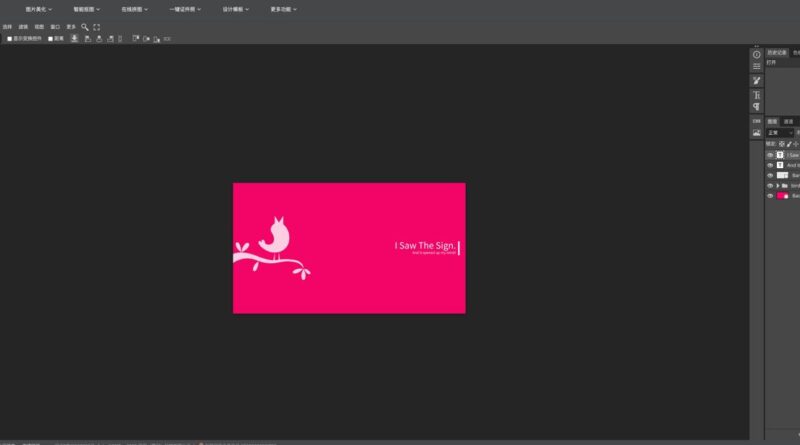Switch to the 历史记录 tab
Screen dimensions: 800x445
777,52
